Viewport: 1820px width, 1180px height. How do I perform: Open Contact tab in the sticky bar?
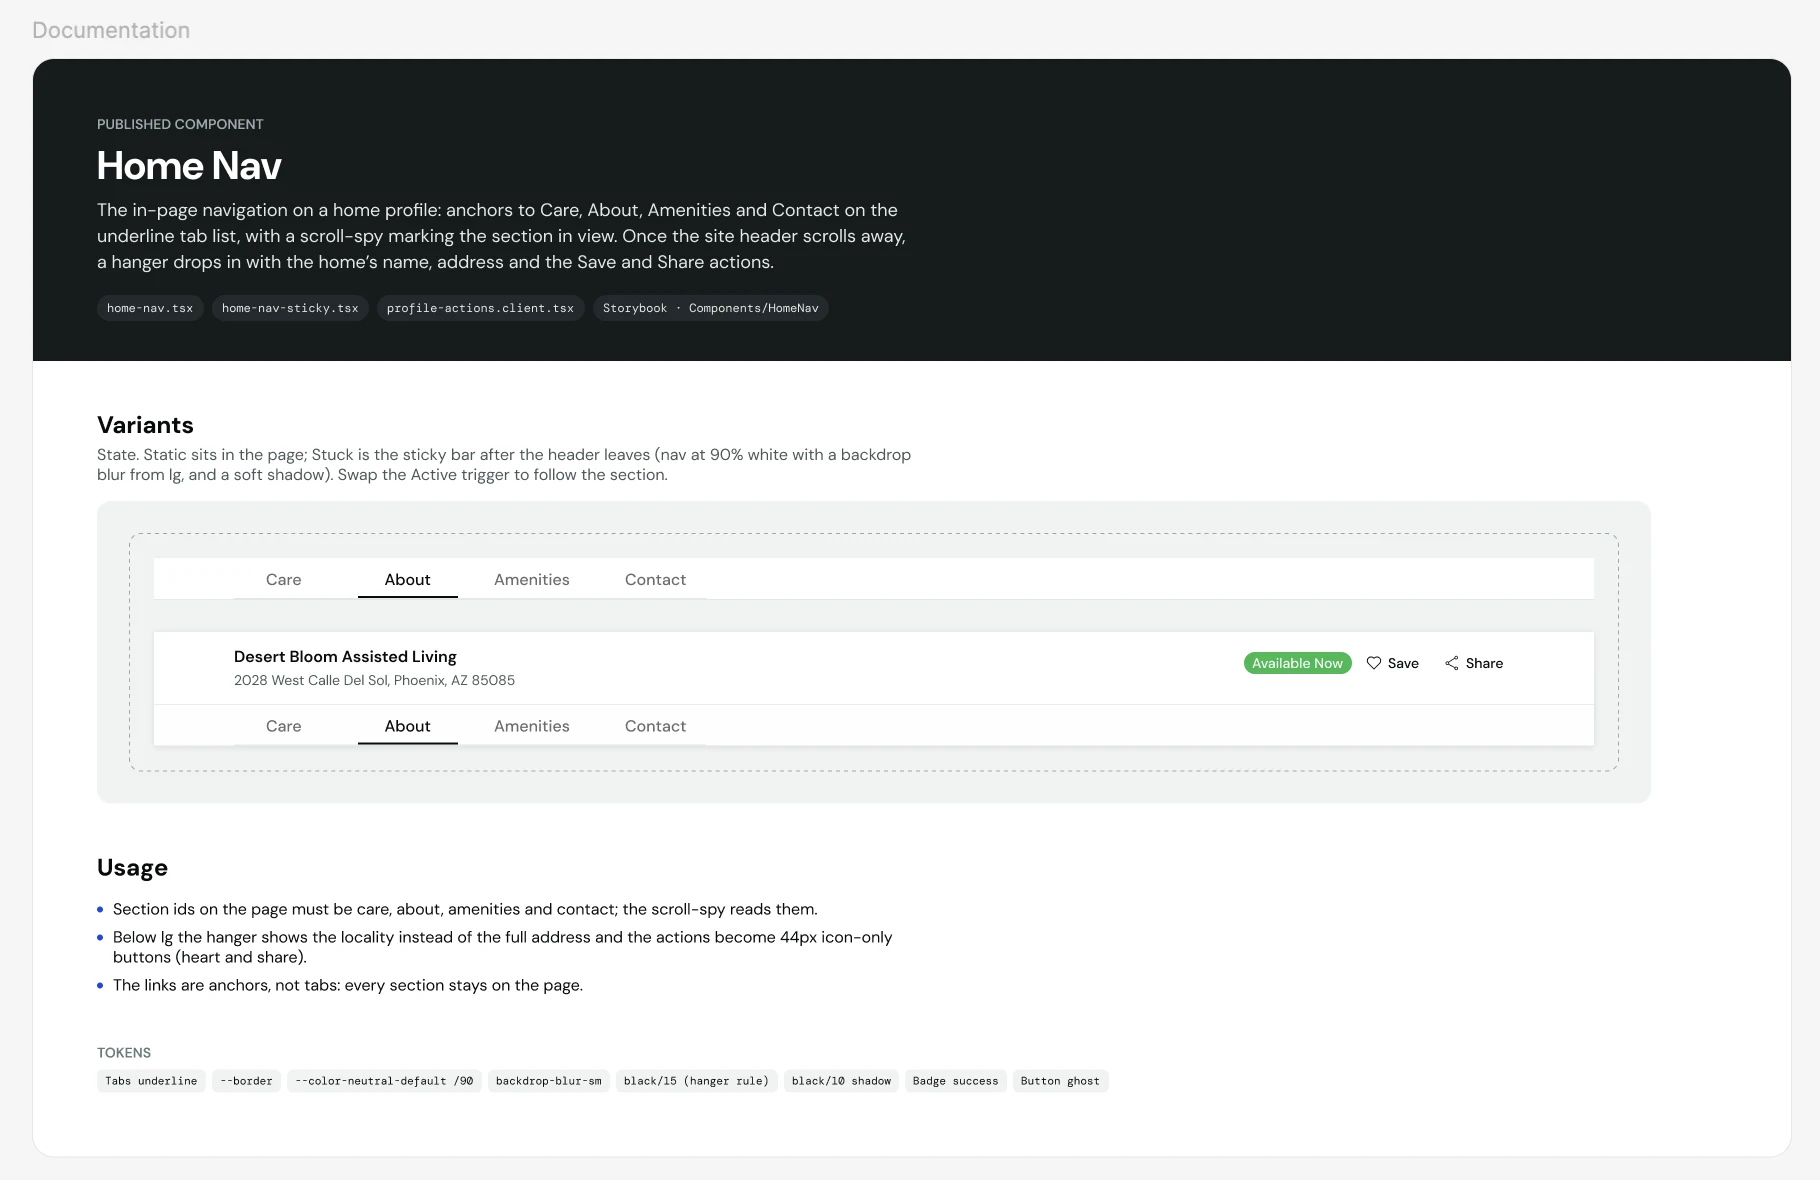[656, 726]
